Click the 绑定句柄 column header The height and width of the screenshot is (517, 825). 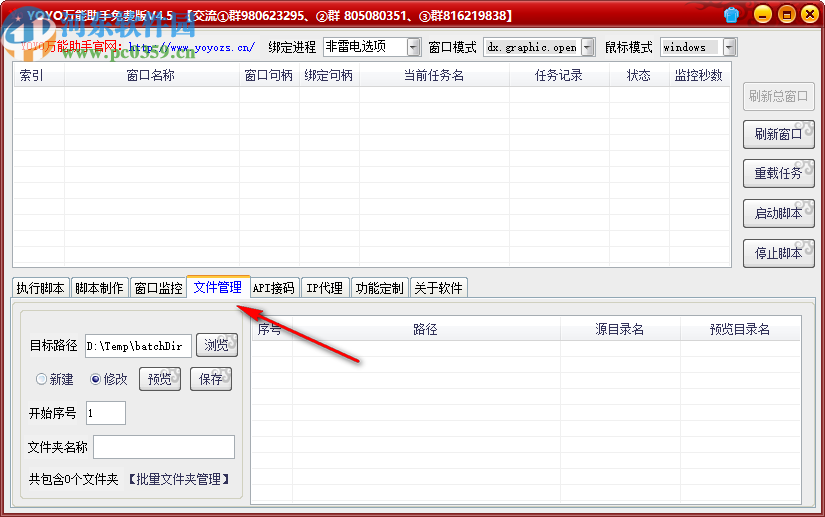pos(329,76)
